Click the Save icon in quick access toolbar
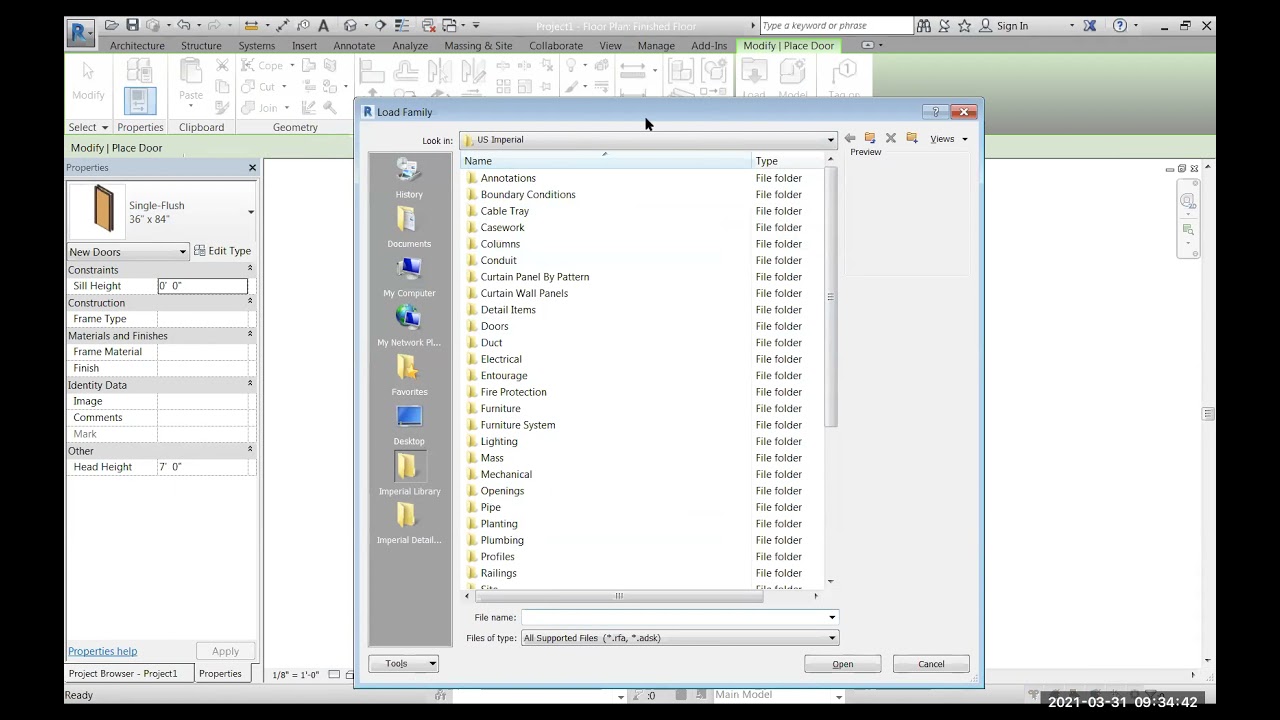Viewport: 1280px width, 720px height. click(x=133, y=25)
